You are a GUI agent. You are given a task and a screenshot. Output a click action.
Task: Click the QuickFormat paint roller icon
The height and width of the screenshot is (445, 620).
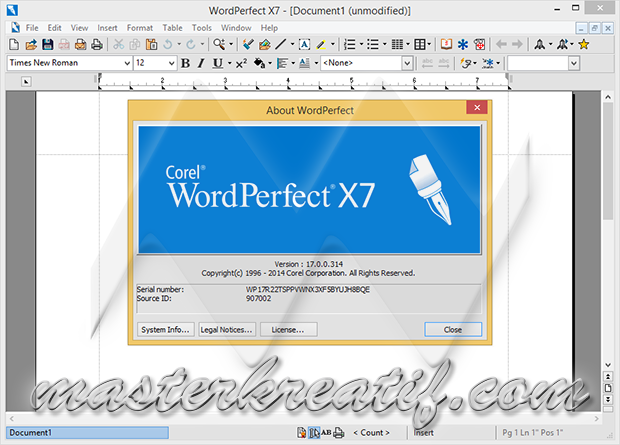coord(248,44)
